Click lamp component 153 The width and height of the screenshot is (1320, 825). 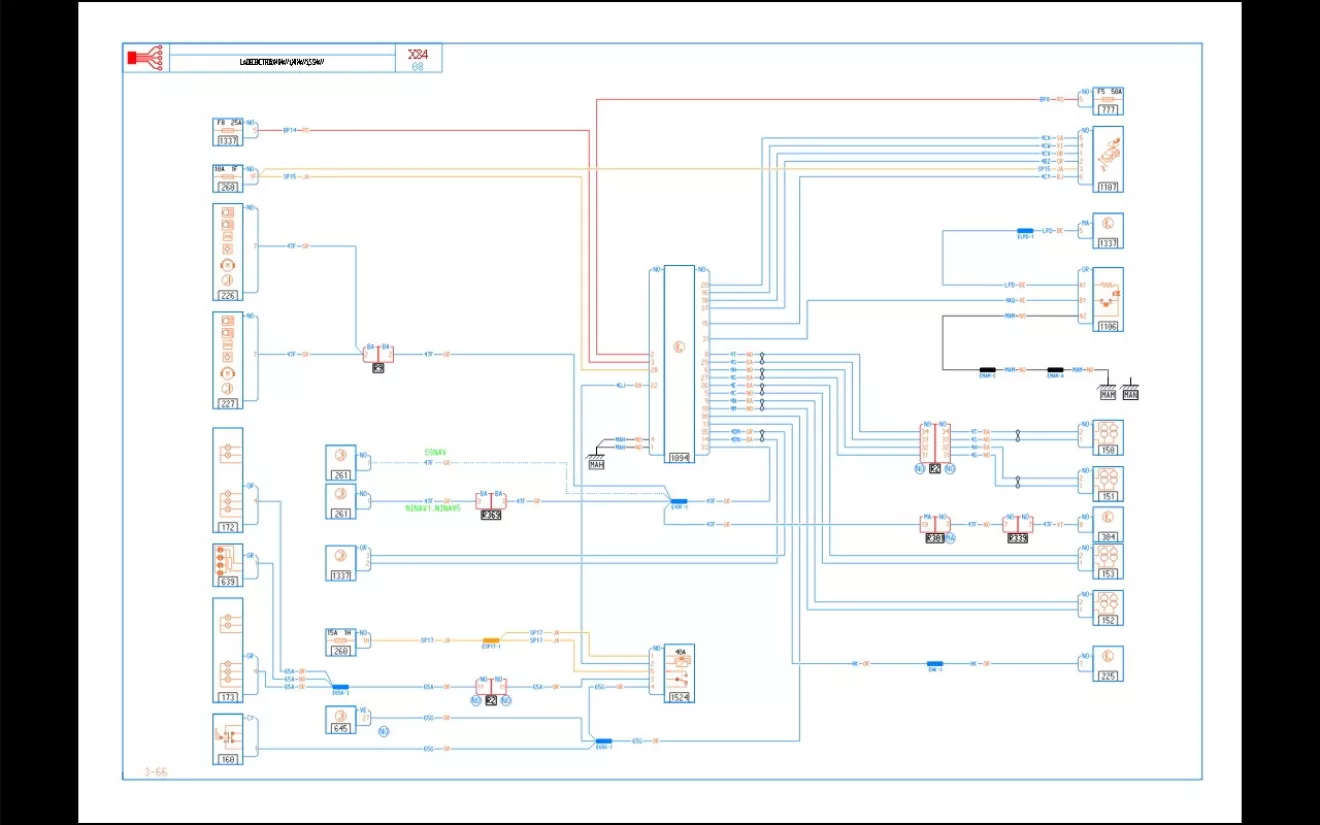click(1108, 561)
